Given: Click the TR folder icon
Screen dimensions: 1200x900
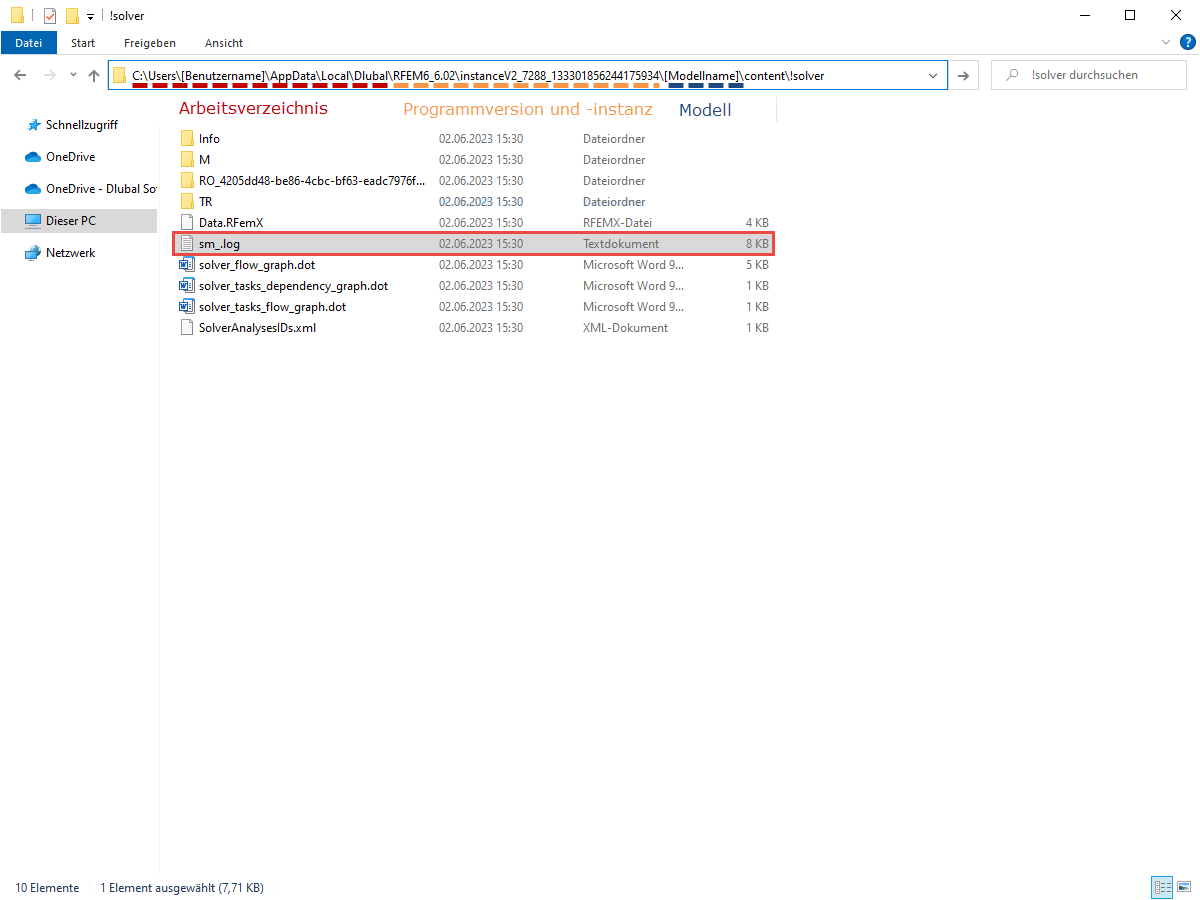Looking at the screenshot, I should tap(187, 202).
